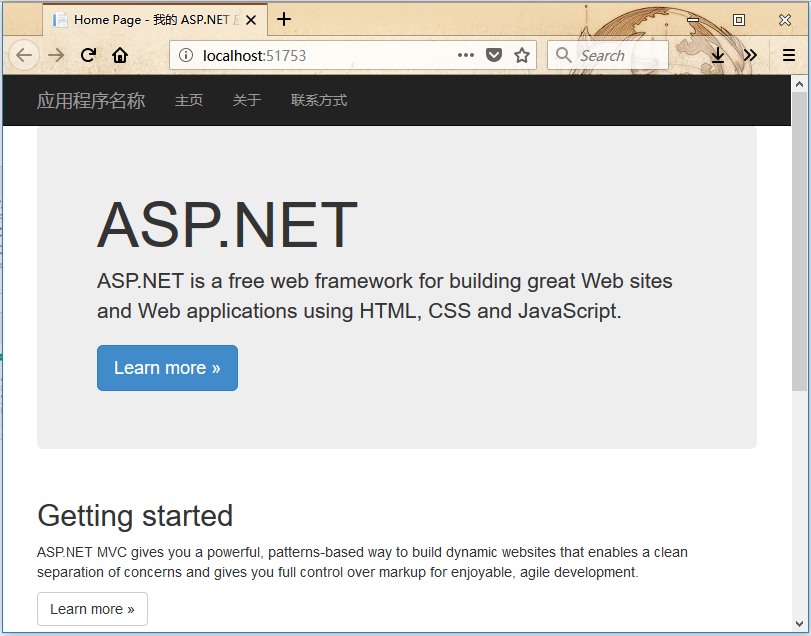Image resolution: width=811 pixels, height=636 pixels.
Task: Go to the 关于 page
Action: 247,100
